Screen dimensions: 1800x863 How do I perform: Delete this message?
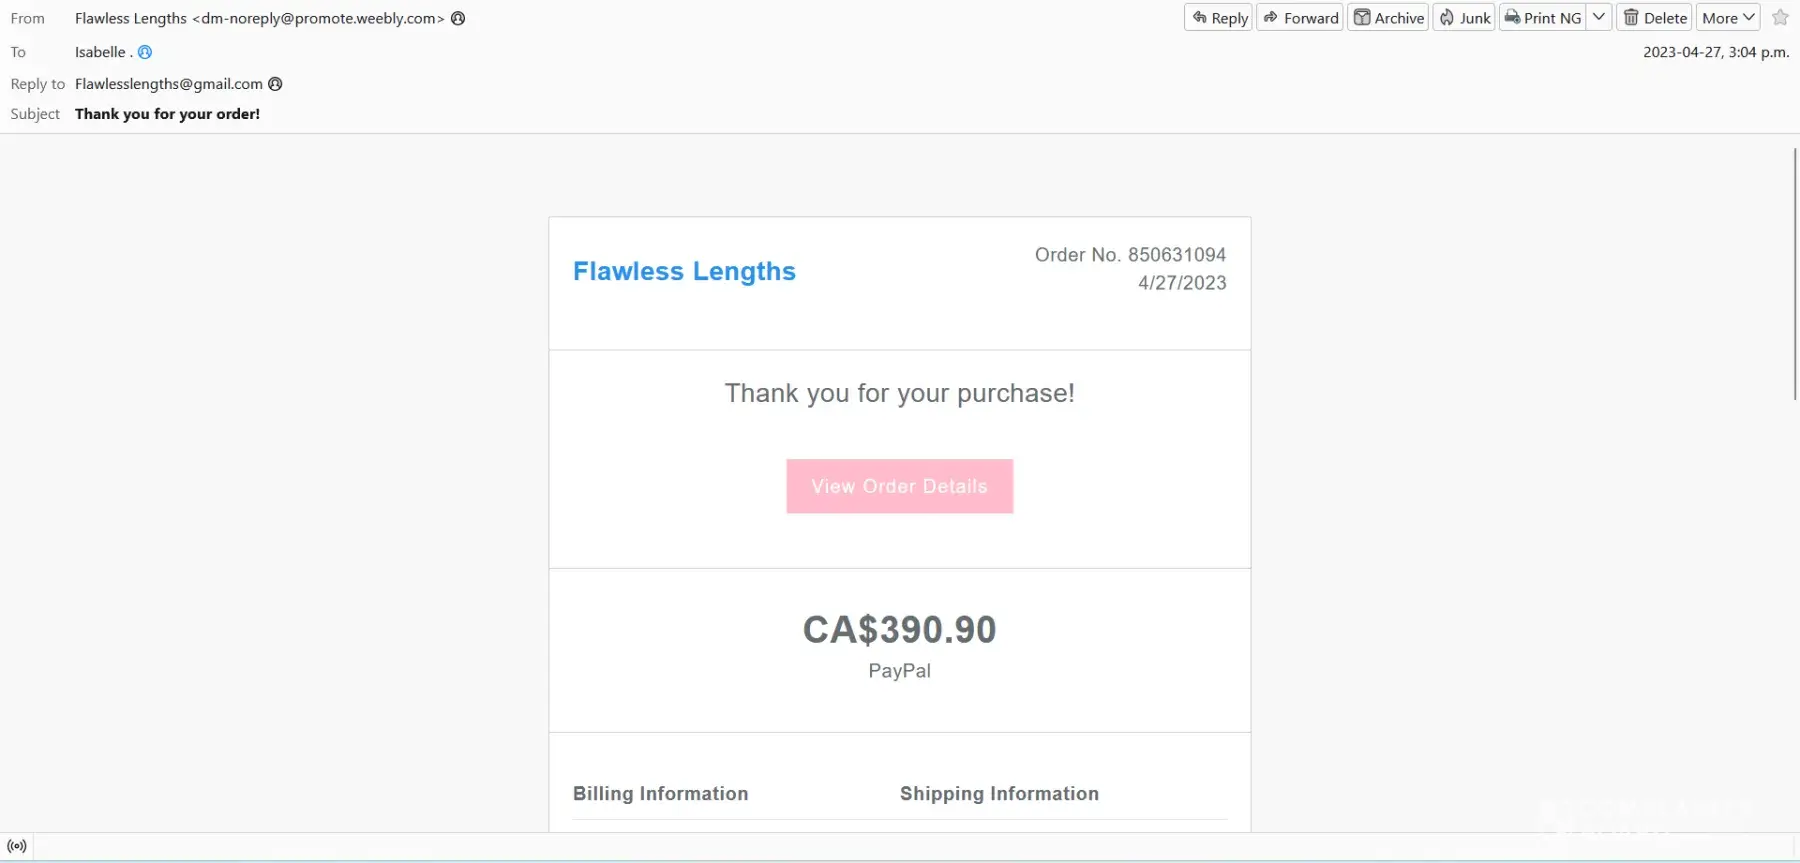tap(1655, 18)
